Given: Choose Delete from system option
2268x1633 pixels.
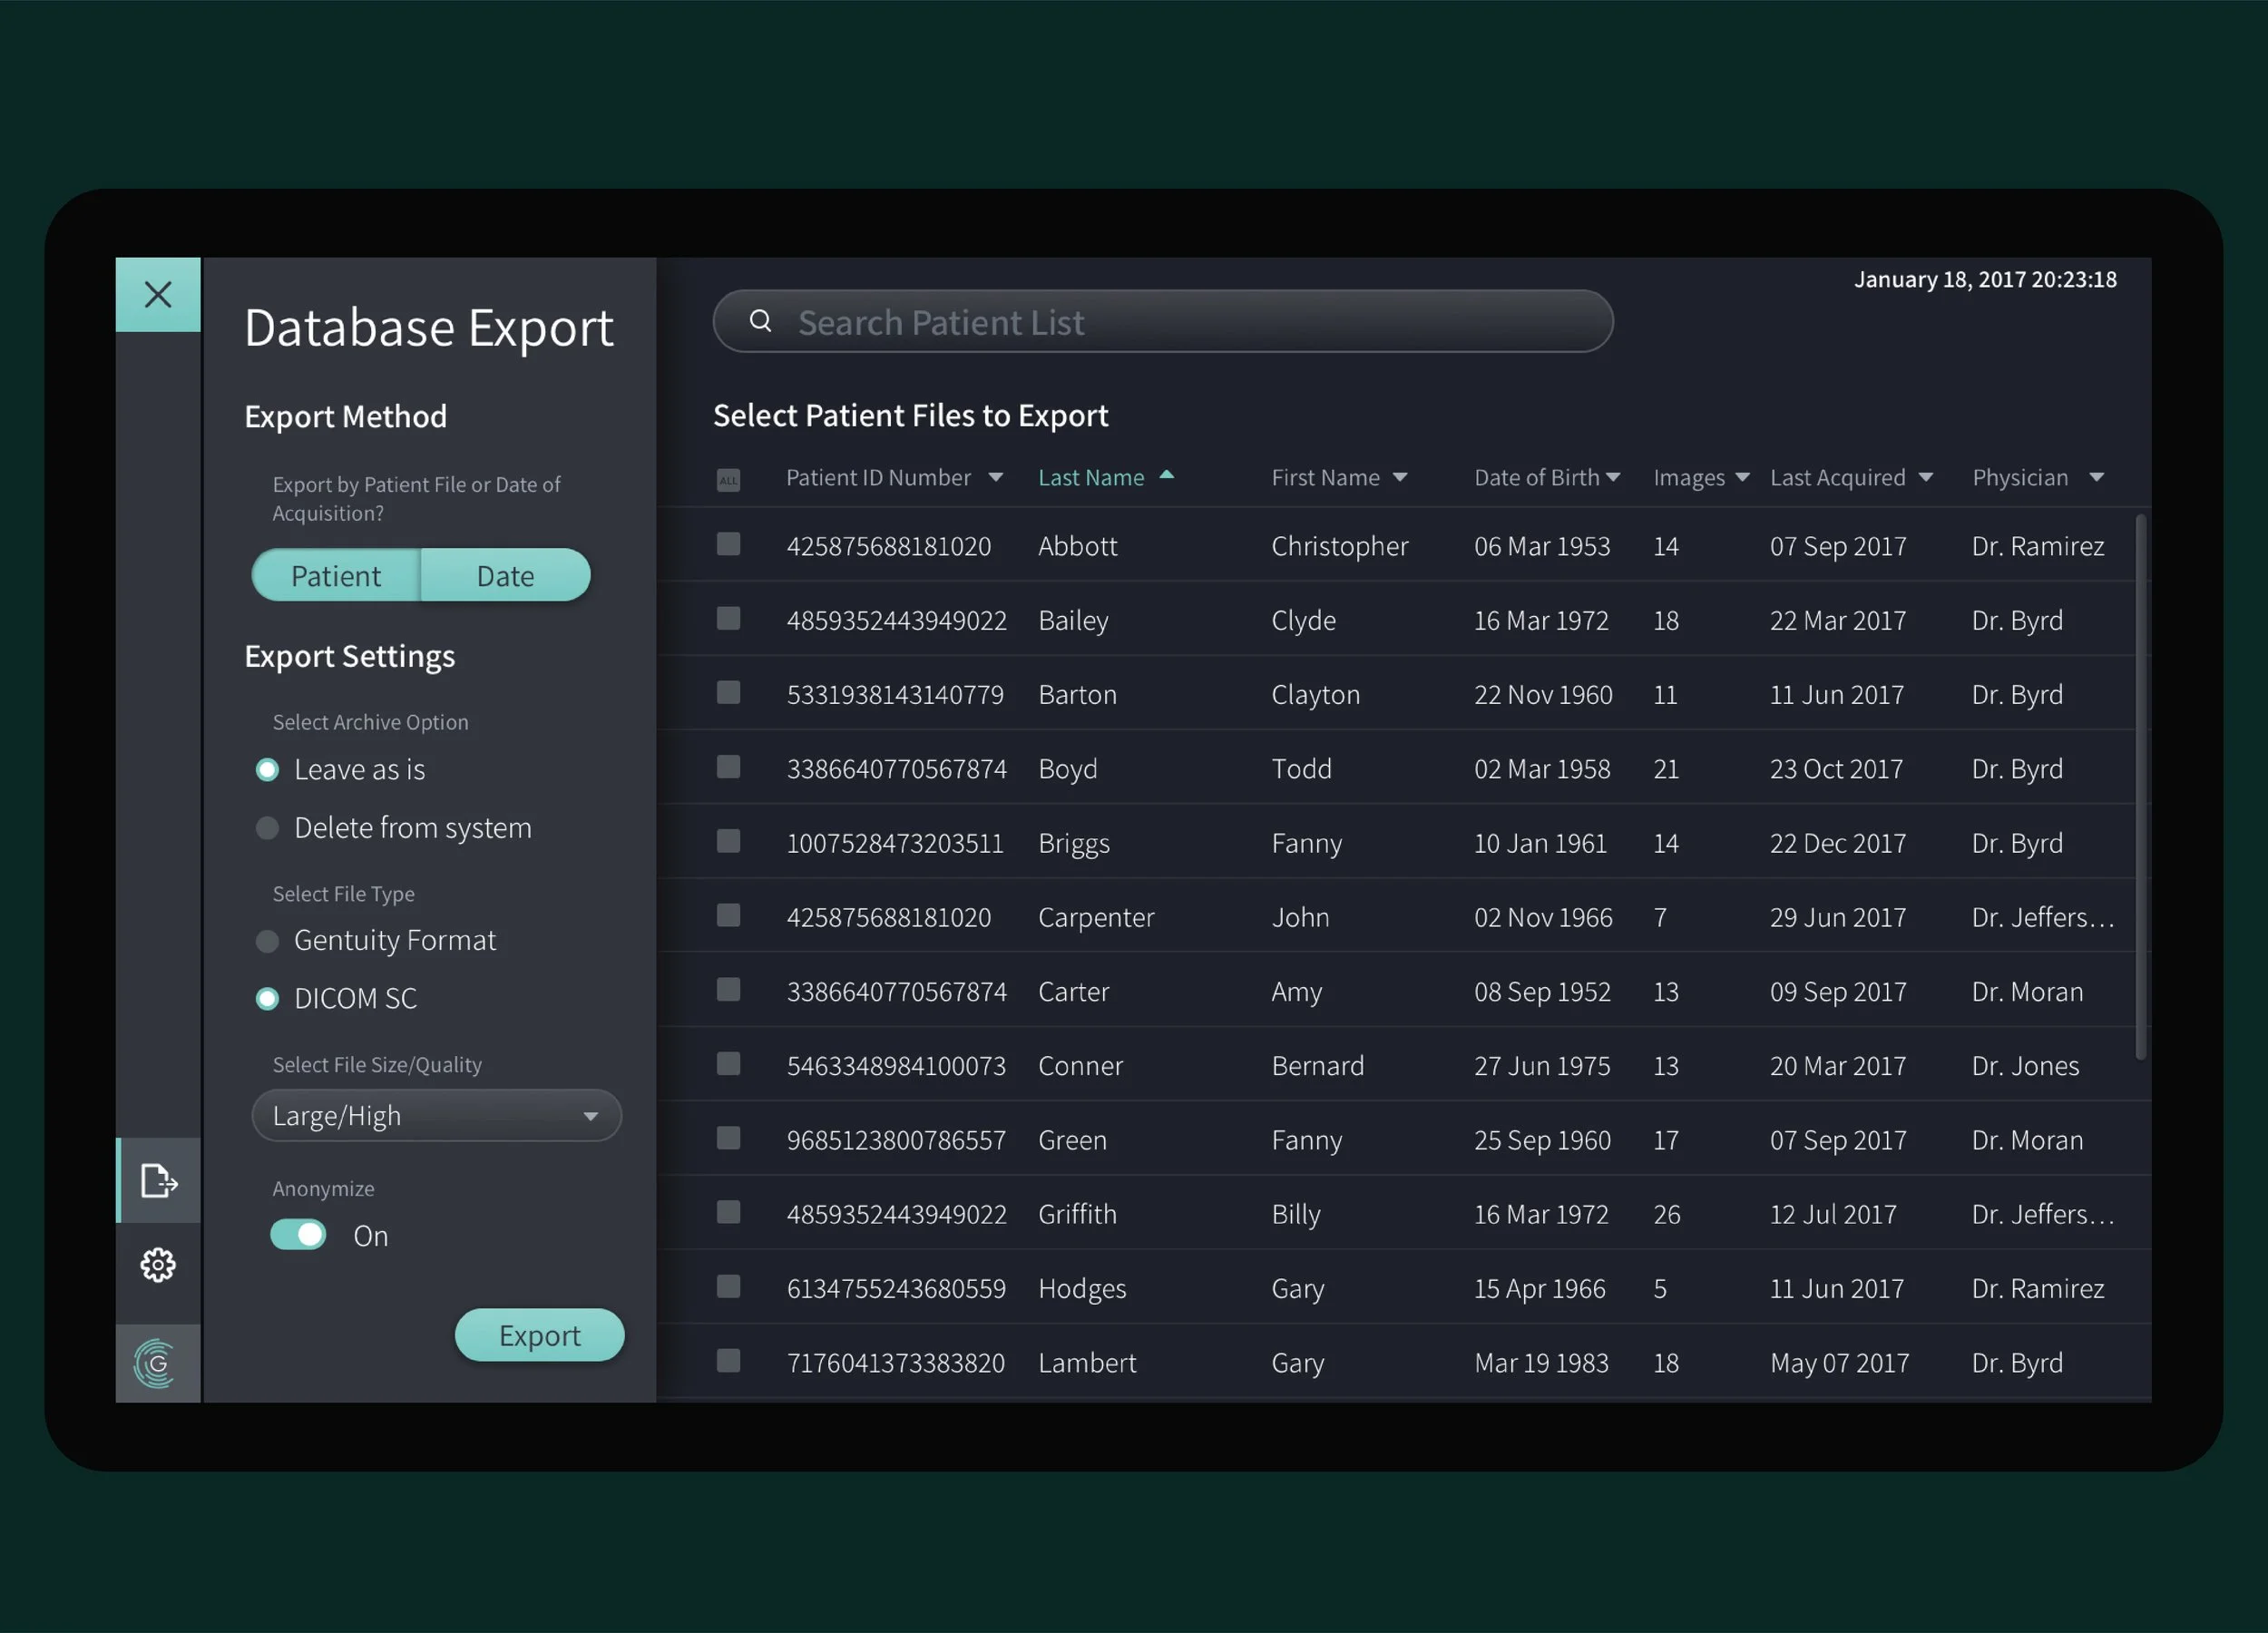Looking at the screenshot, I should point(267,828).
